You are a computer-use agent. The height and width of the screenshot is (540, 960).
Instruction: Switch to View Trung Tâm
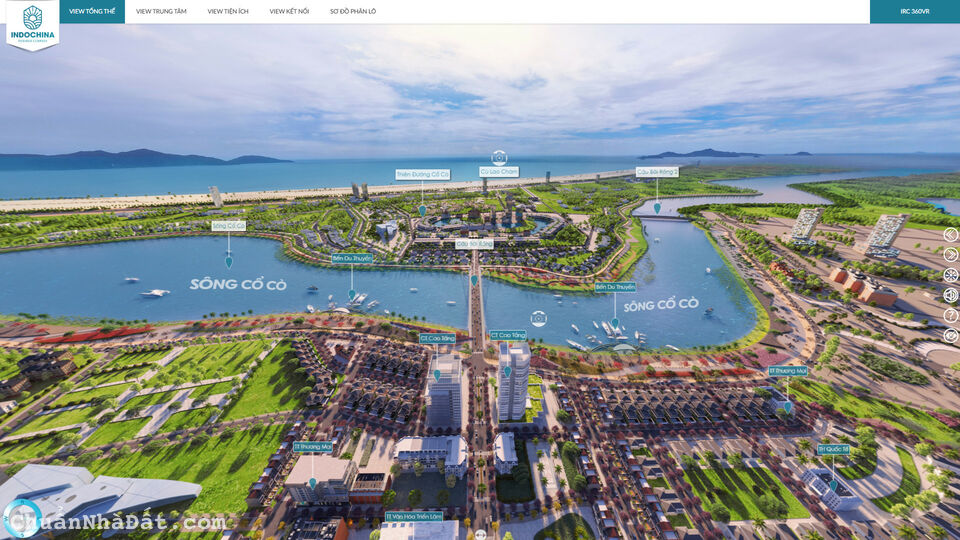161,11
